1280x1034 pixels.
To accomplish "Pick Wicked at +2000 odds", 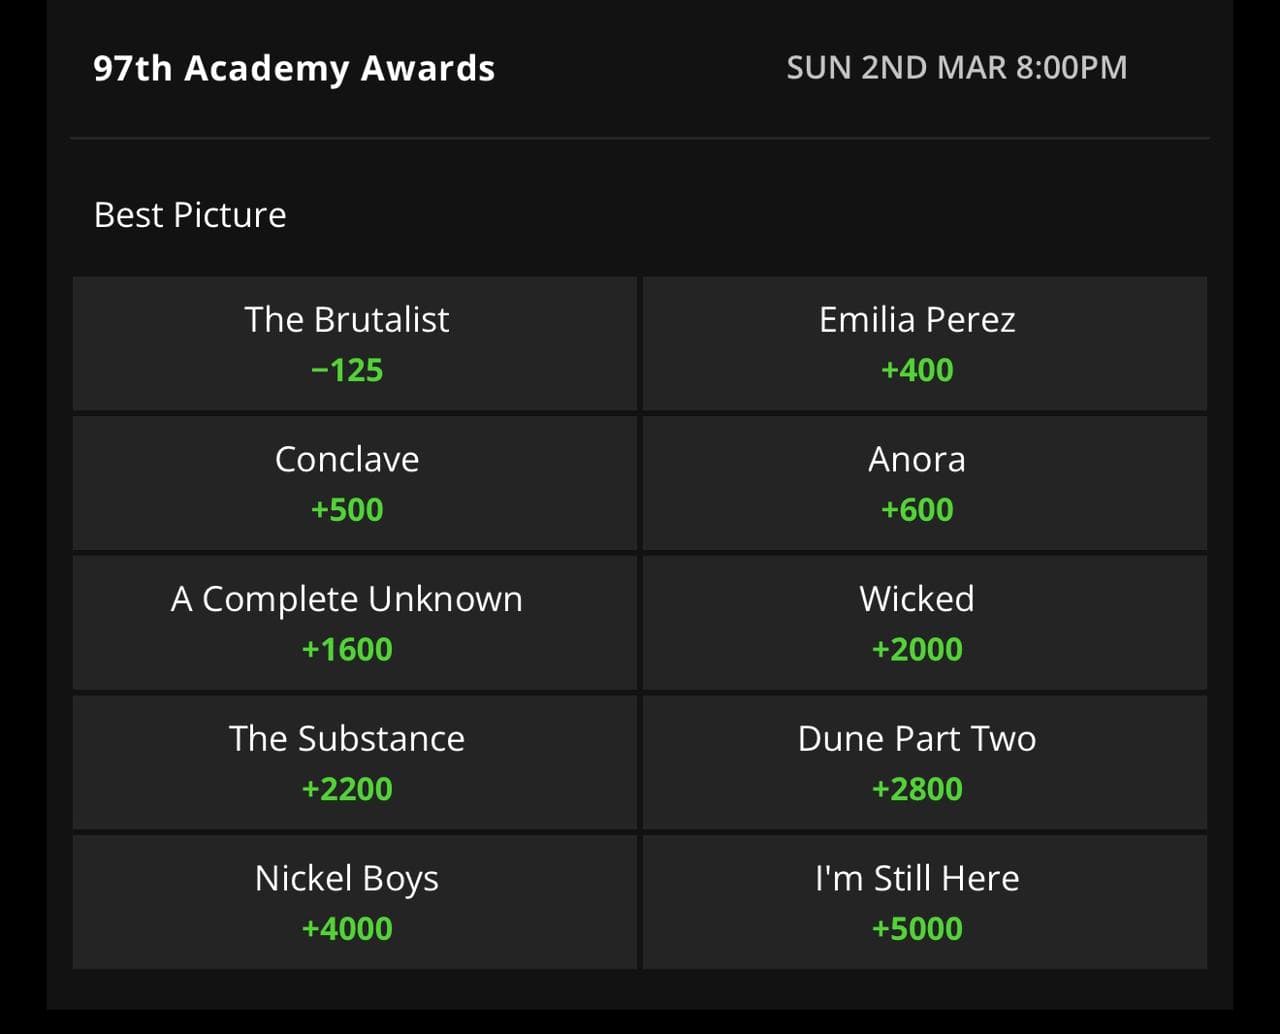I will coord(924,622).
